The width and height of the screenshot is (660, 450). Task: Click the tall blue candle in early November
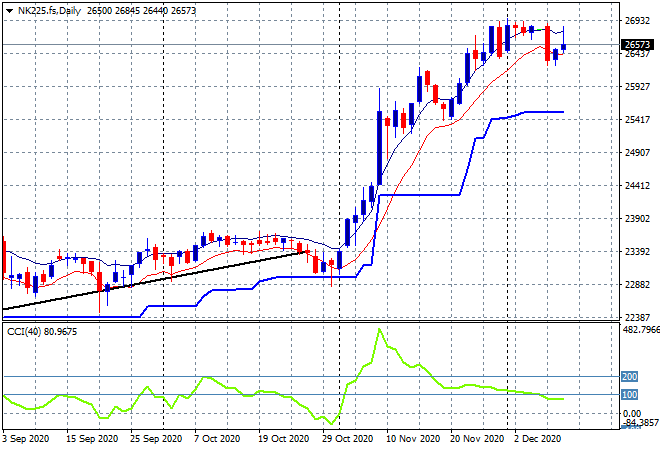[379, 148]
